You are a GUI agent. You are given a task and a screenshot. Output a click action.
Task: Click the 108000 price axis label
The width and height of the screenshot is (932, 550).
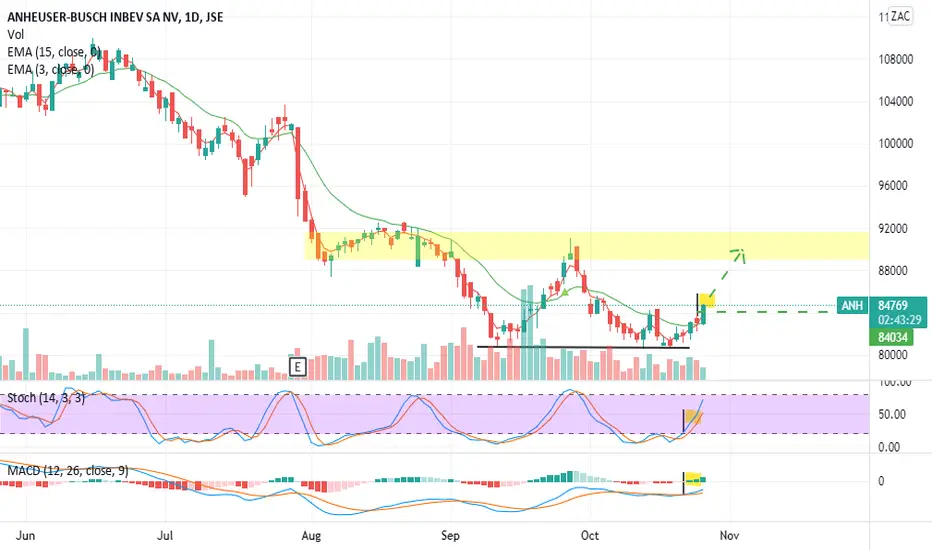[x=896, y=59]
